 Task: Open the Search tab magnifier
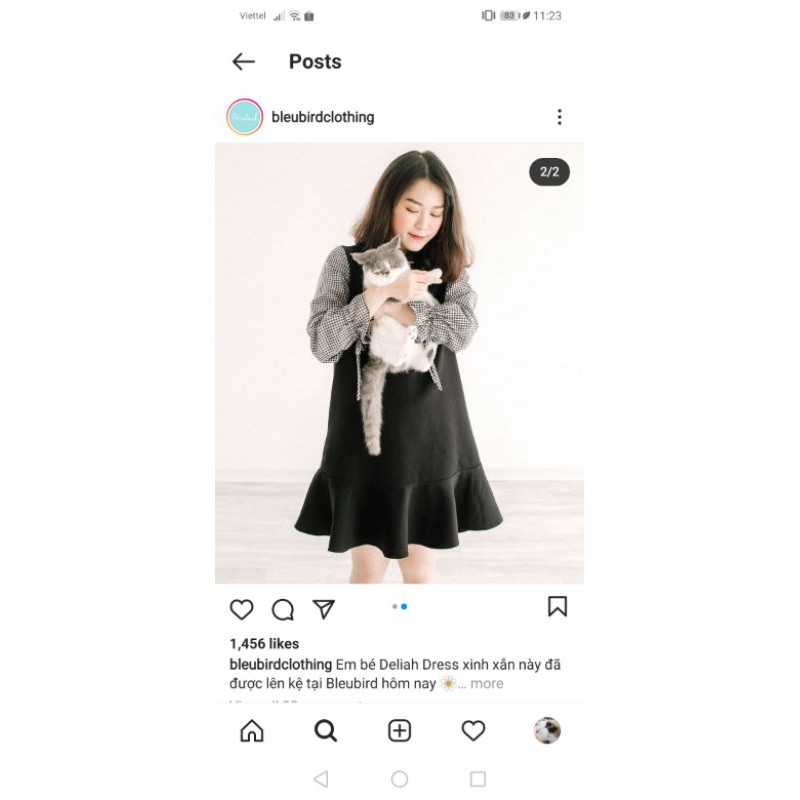click(326, 731)
